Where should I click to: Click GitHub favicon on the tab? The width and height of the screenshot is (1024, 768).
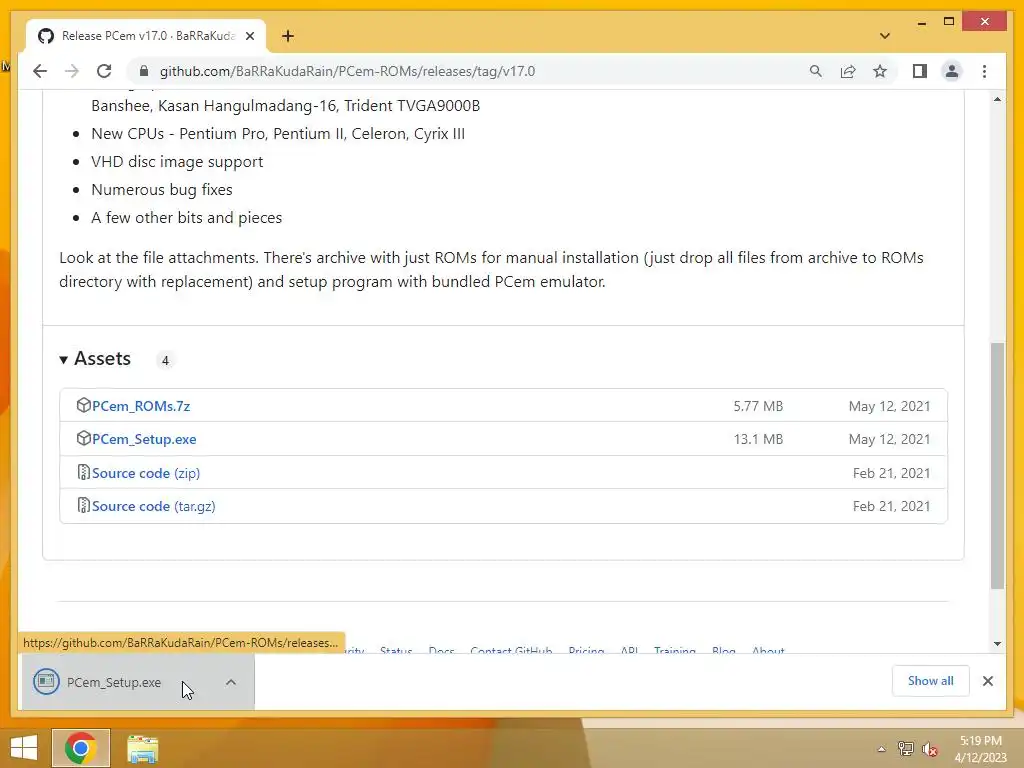pyautogui.click(x=46, y=36)
